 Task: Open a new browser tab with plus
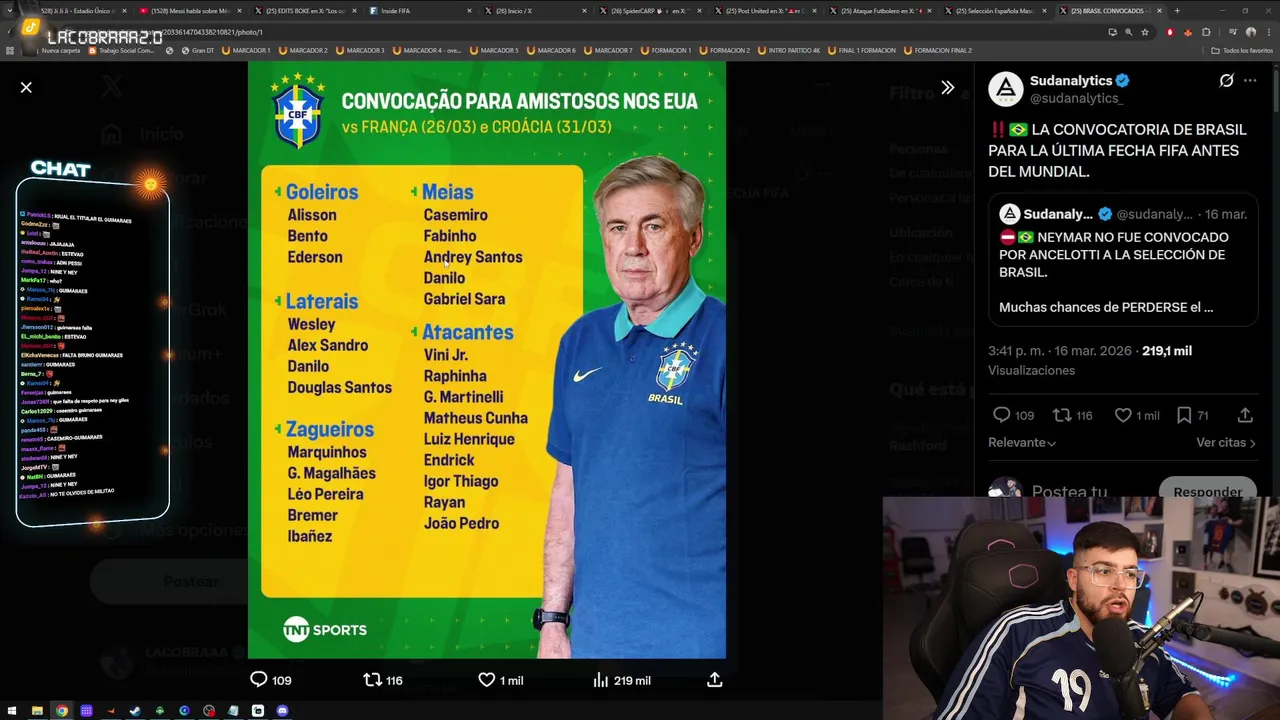1177,11
